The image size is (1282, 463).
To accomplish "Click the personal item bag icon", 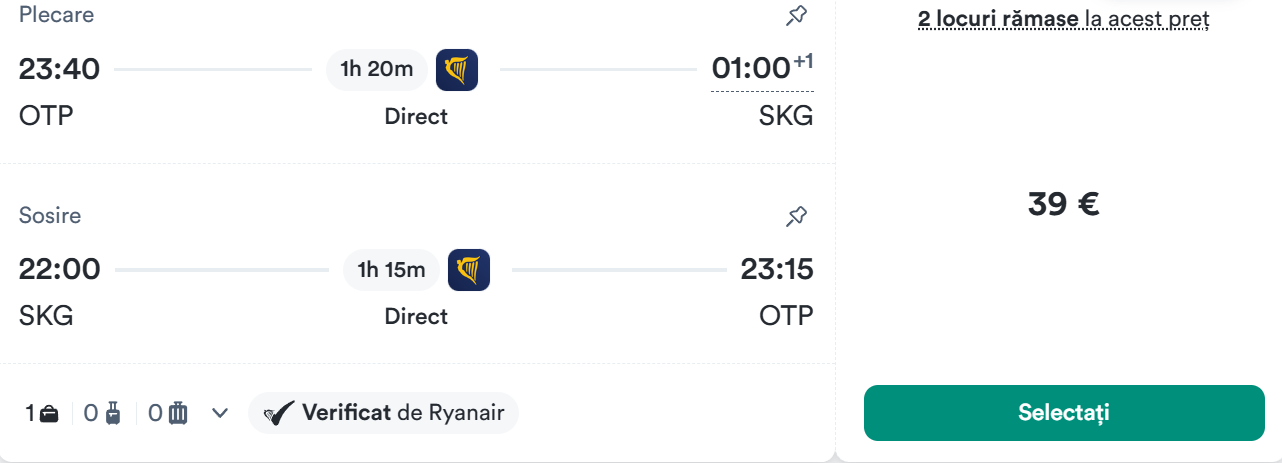I will (50, 413).
